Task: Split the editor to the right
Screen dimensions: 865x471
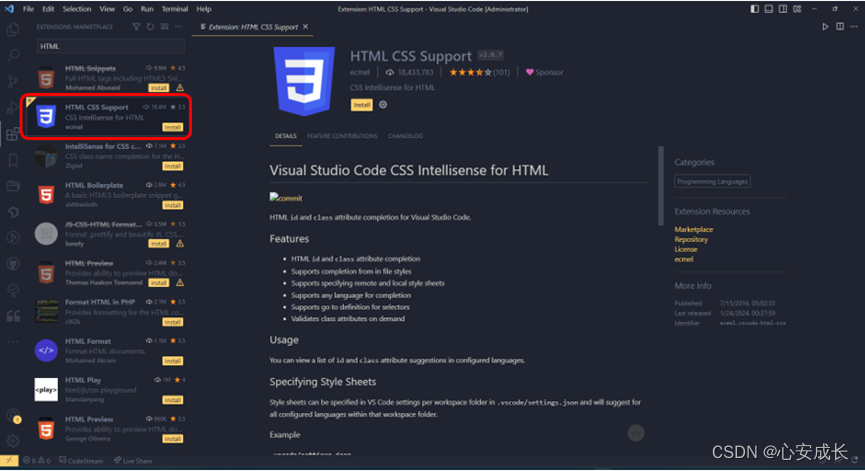Action: (840, 26)
